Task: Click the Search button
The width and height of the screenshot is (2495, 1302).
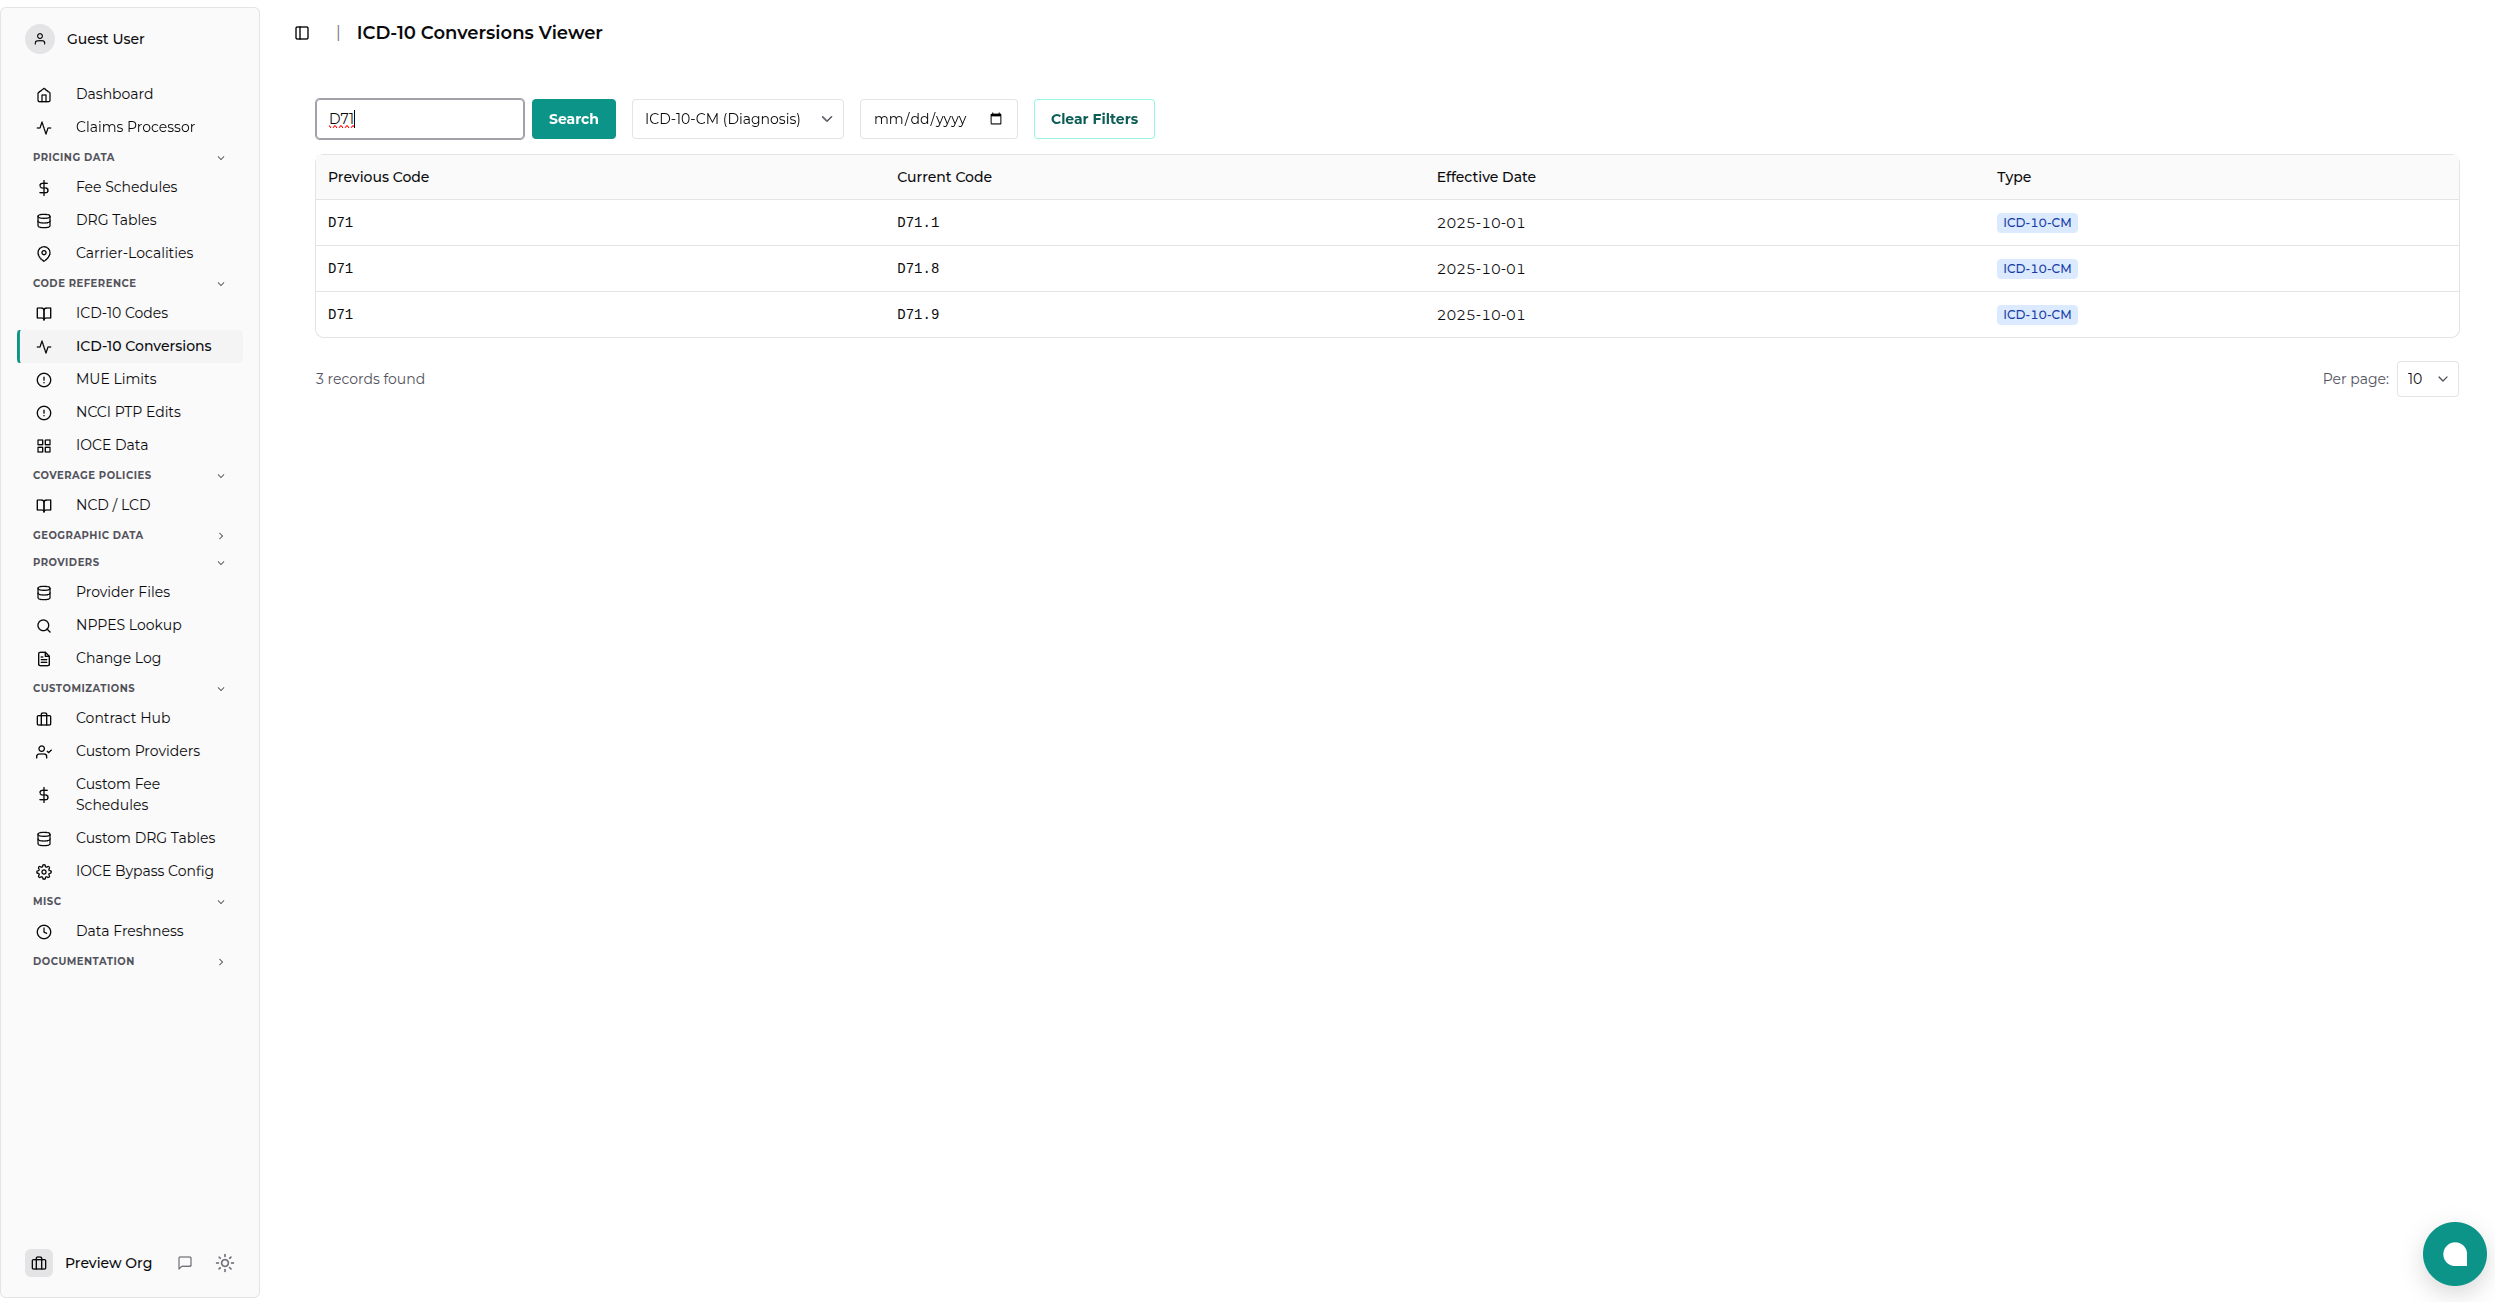Action: (574, 119)
